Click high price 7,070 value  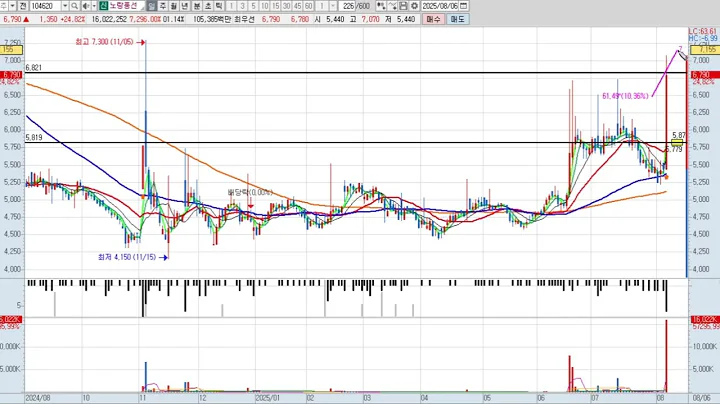370,19
